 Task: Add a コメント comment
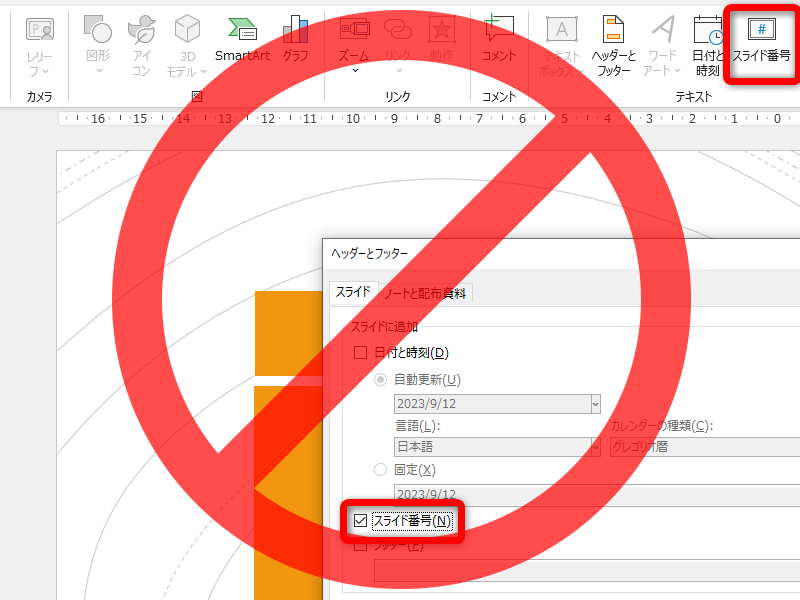[x=499, y=40]
